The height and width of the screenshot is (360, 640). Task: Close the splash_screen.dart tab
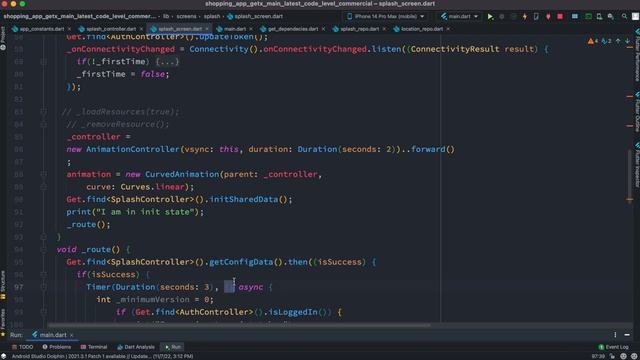pos(207,29)
